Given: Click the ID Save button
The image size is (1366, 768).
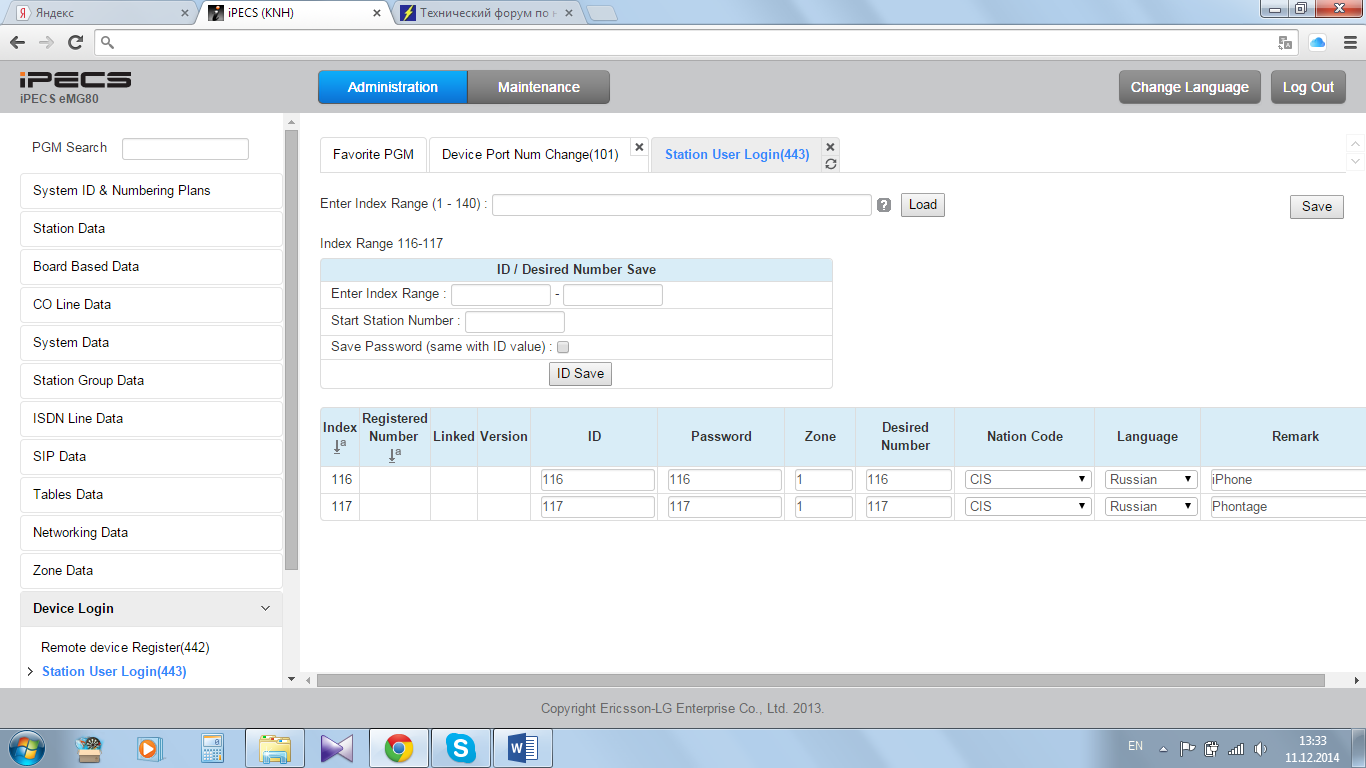Looking at the screenshot, I should 580,373.
